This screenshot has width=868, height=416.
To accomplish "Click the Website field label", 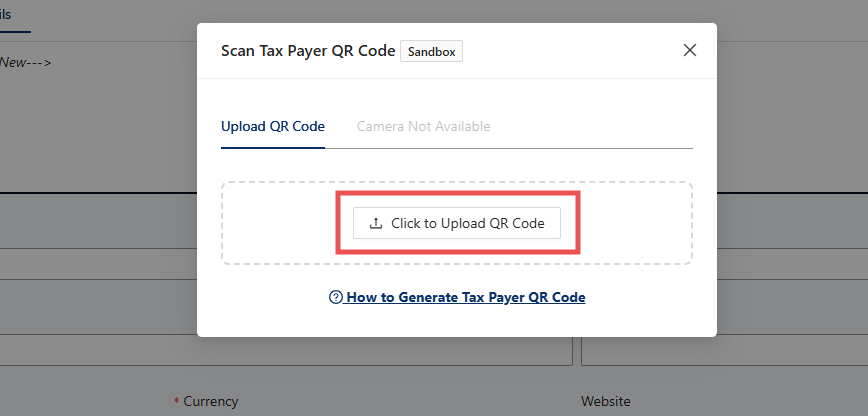I will 606,401.
